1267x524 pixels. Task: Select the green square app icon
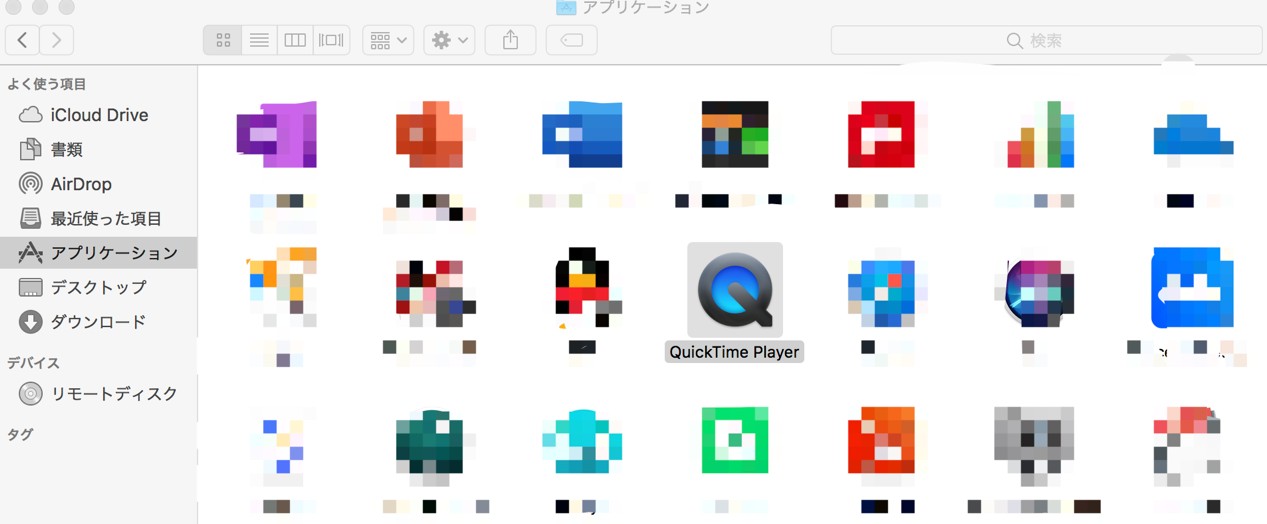735,440
